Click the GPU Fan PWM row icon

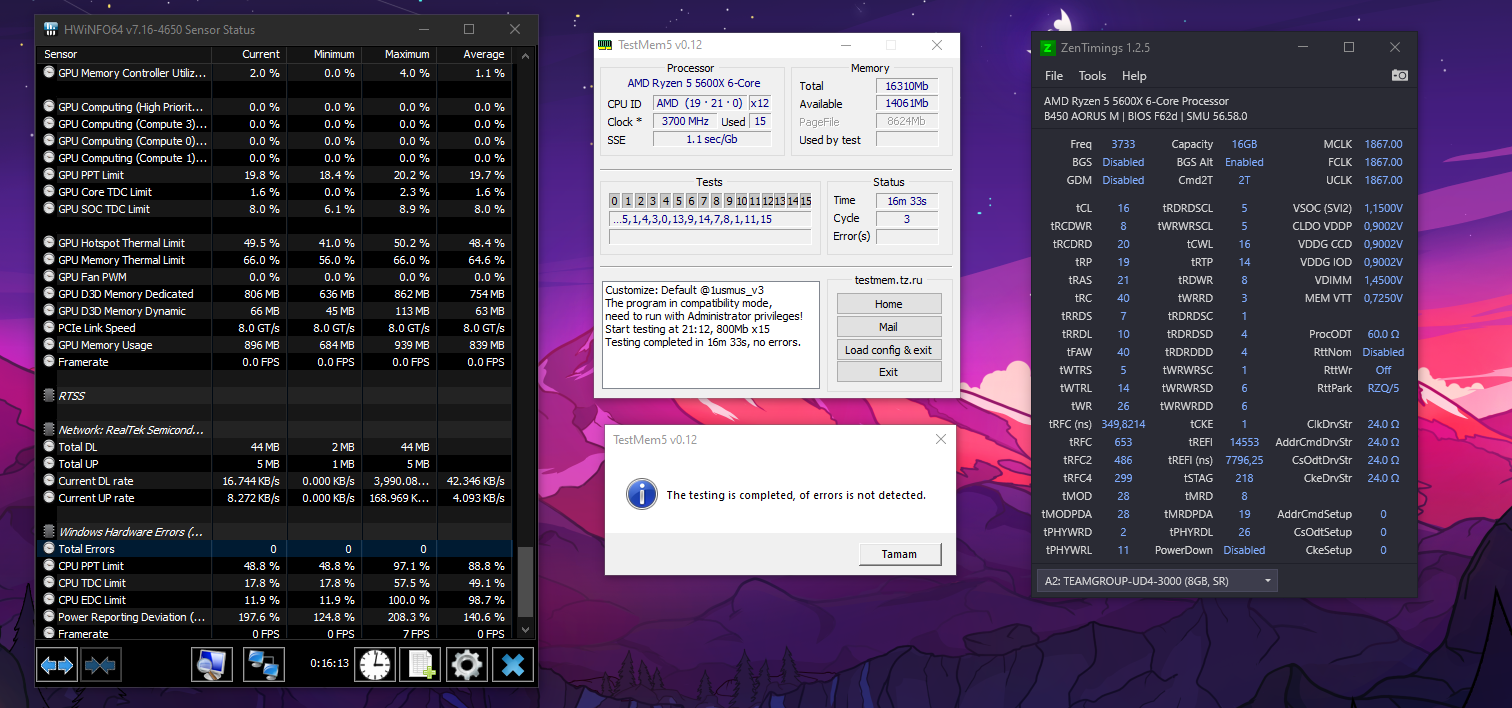coord(50,277)
